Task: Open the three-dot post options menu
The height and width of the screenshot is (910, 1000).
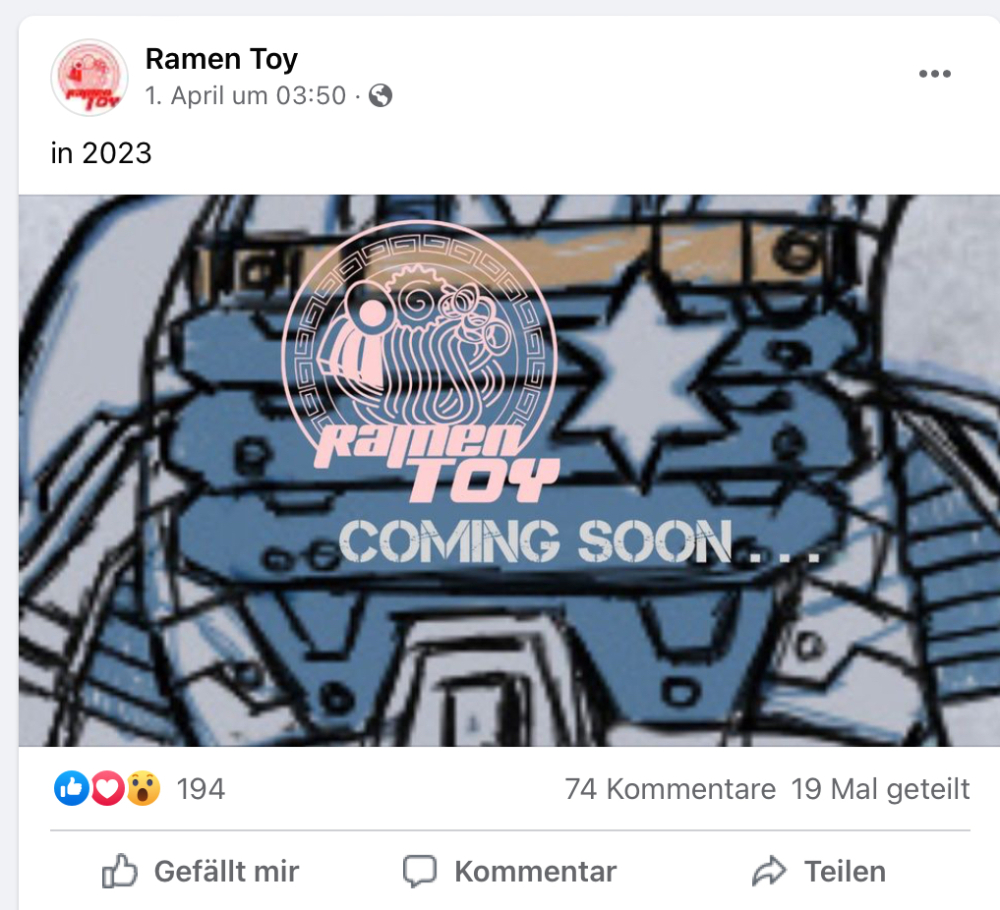Action: click(934, 74)
